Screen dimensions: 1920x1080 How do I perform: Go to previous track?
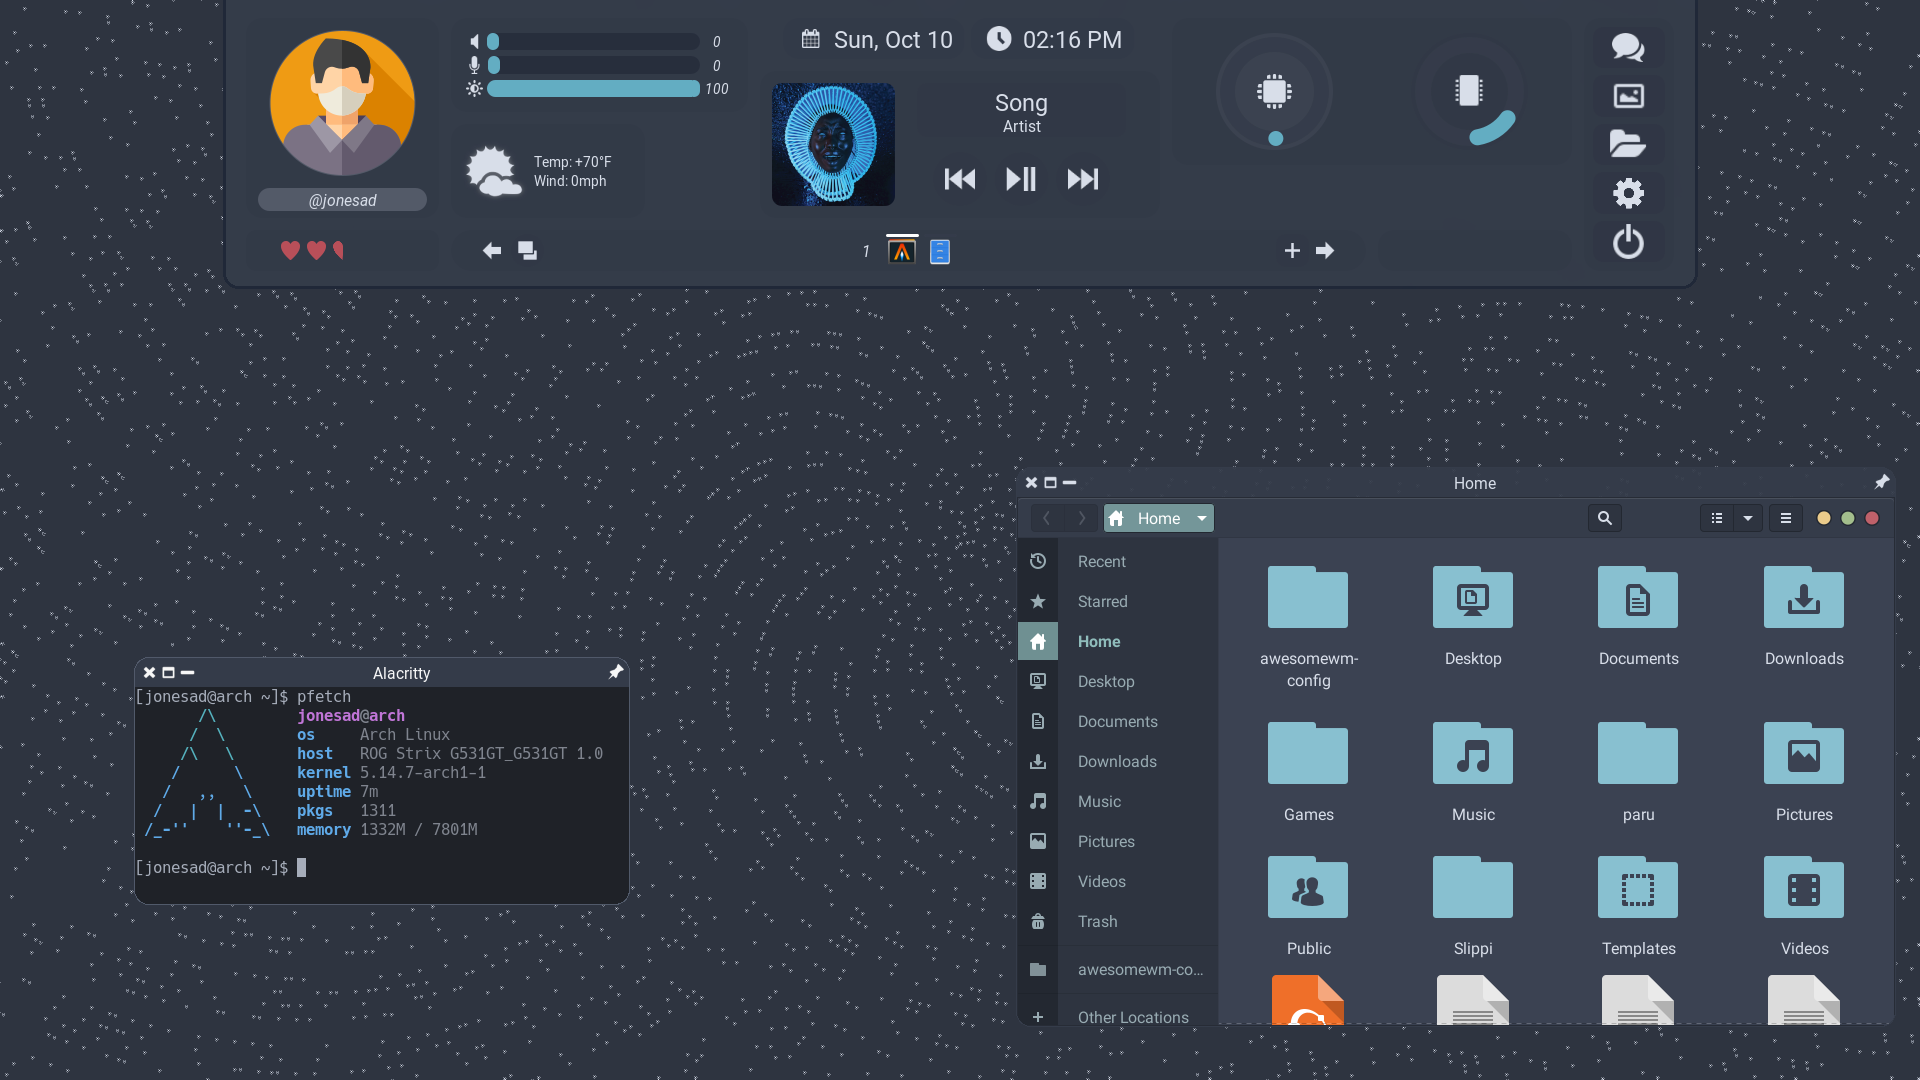click(960, 179)
